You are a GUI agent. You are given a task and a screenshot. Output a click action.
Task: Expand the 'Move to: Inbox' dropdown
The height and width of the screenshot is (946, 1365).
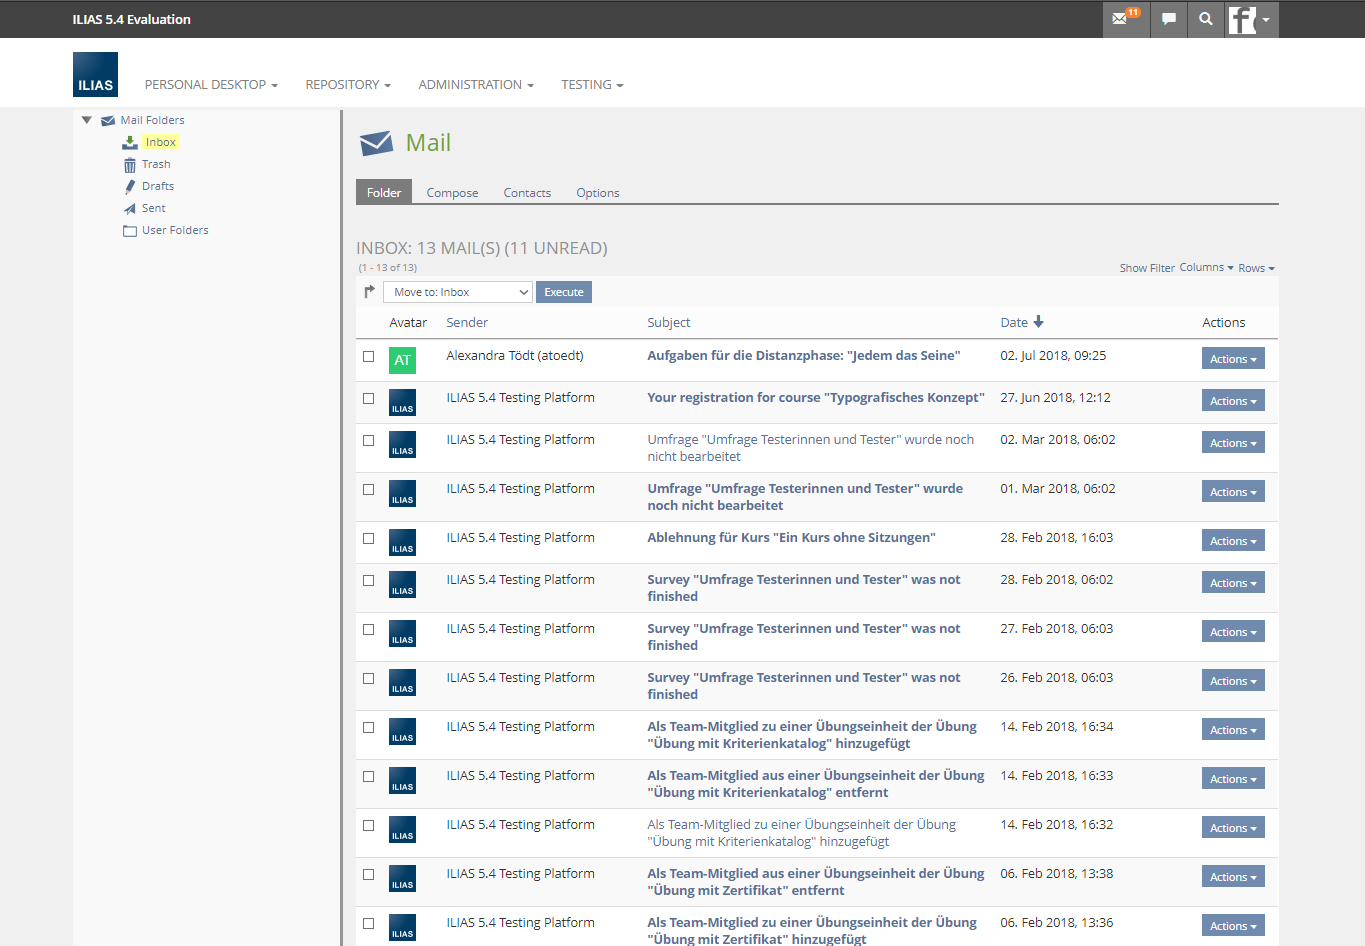click(x=457, y=292)
